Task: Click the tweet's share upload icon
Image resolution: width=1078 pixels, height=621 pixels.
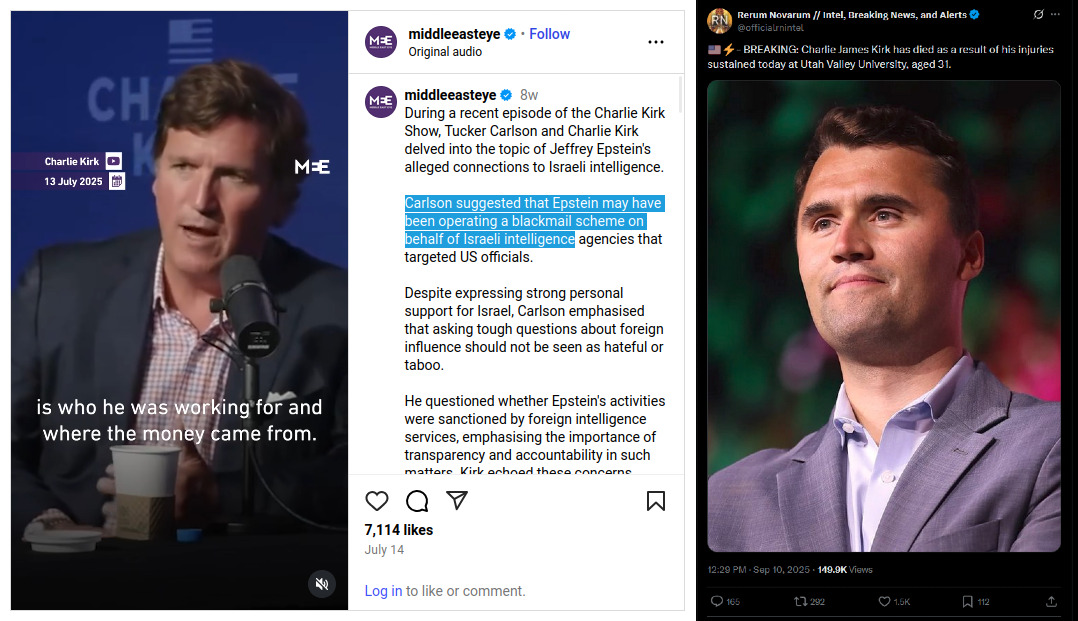Action: (x=1051, y=601)
